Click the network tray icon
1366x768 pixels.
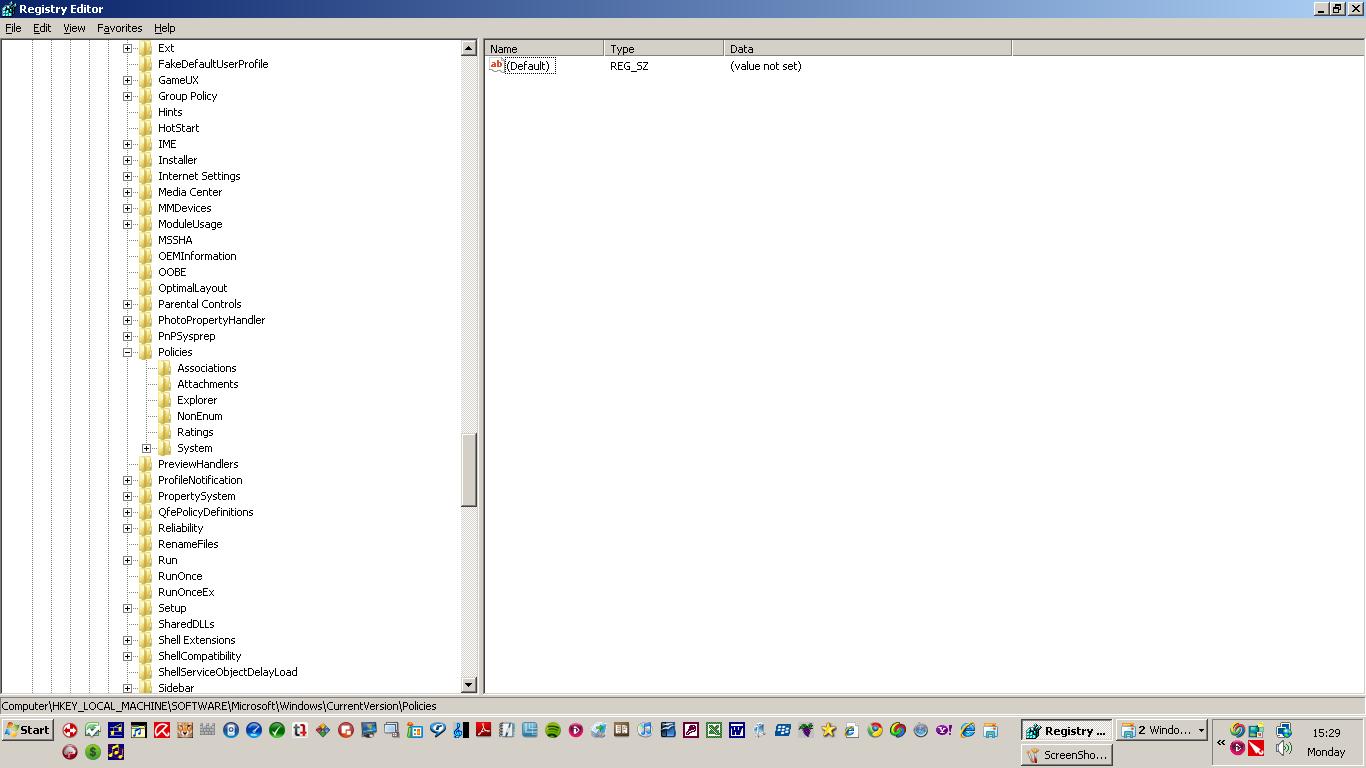1284,730
